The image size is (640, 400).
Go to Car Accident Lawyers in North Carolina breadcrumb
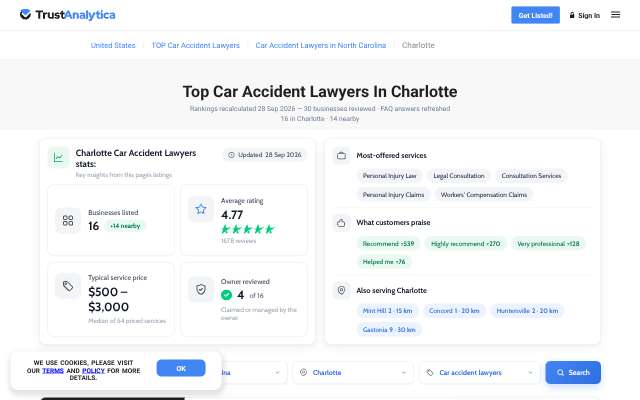320,45
